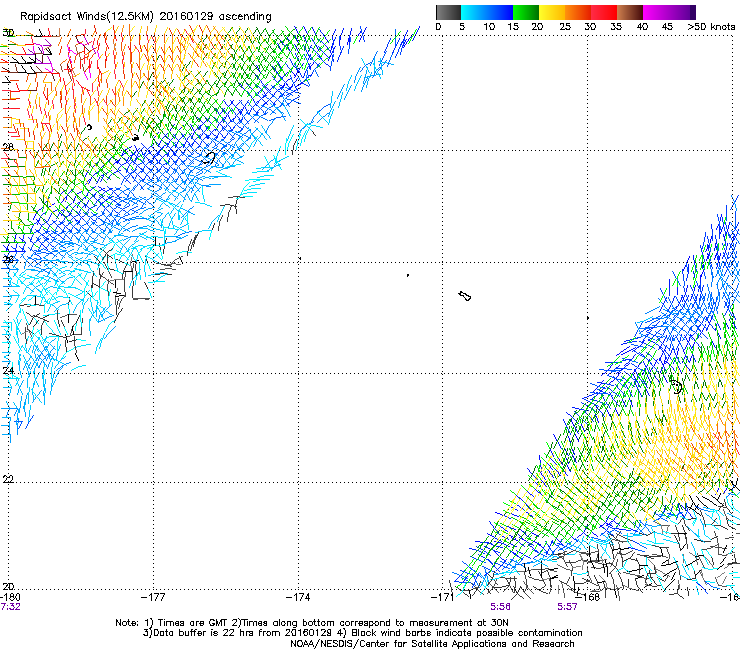740x650 pixels.
Task: Click the '30' latitude label
Action: tap(8, 33)
